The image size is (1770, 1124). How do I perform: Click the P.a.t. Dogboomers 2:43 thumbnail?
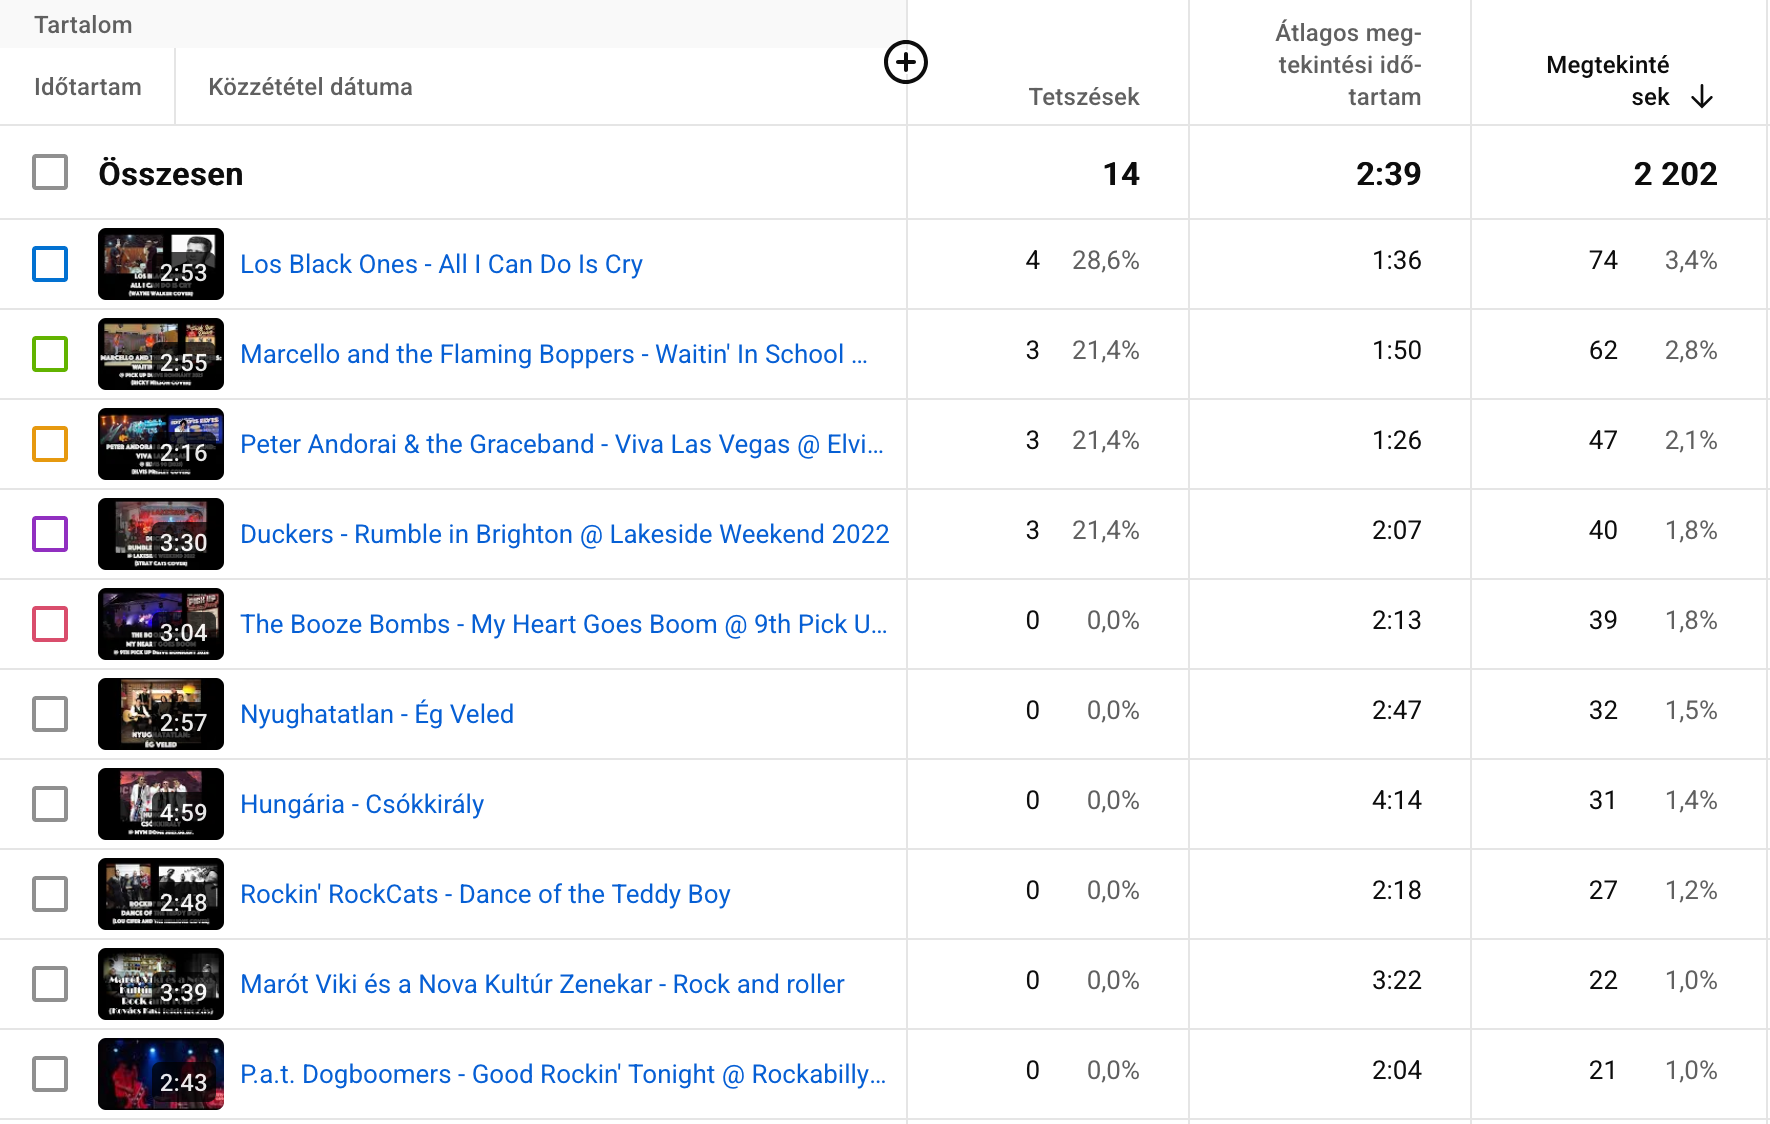[161, 1074]
